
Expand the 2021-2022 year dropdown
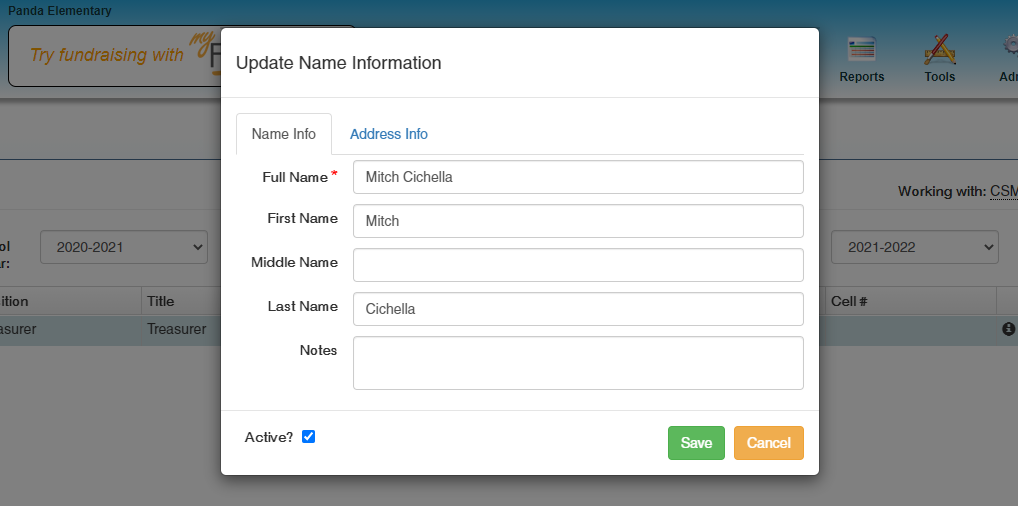pyautogui.click(x=915, y=247)
